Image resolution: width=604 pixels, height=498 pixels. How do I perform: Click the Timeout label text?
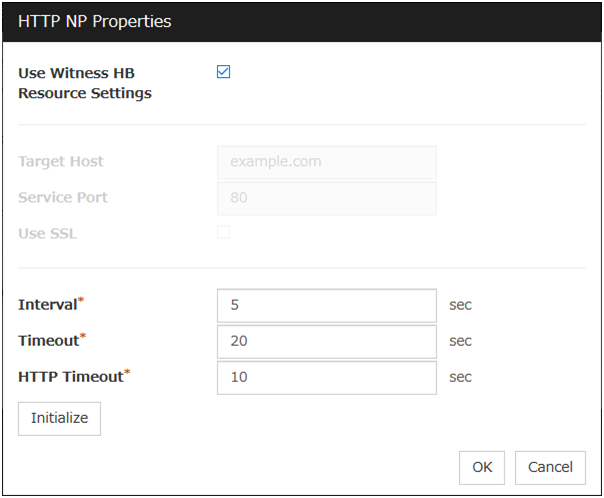point(48,341)
